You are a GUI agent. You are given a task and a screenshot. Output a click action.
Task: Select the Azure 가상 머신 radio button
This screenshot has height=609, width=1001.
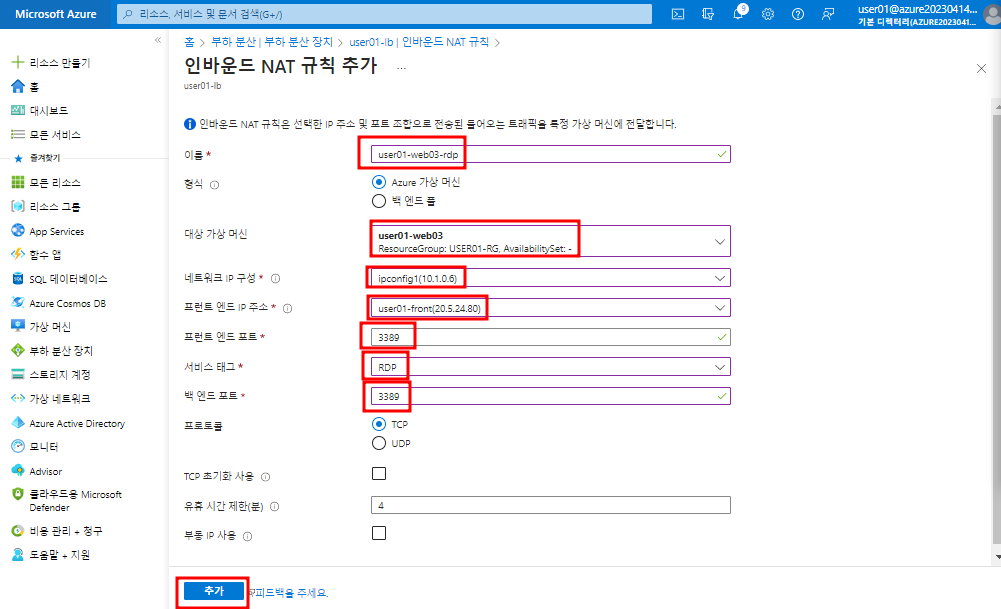[x=379, y=182]
